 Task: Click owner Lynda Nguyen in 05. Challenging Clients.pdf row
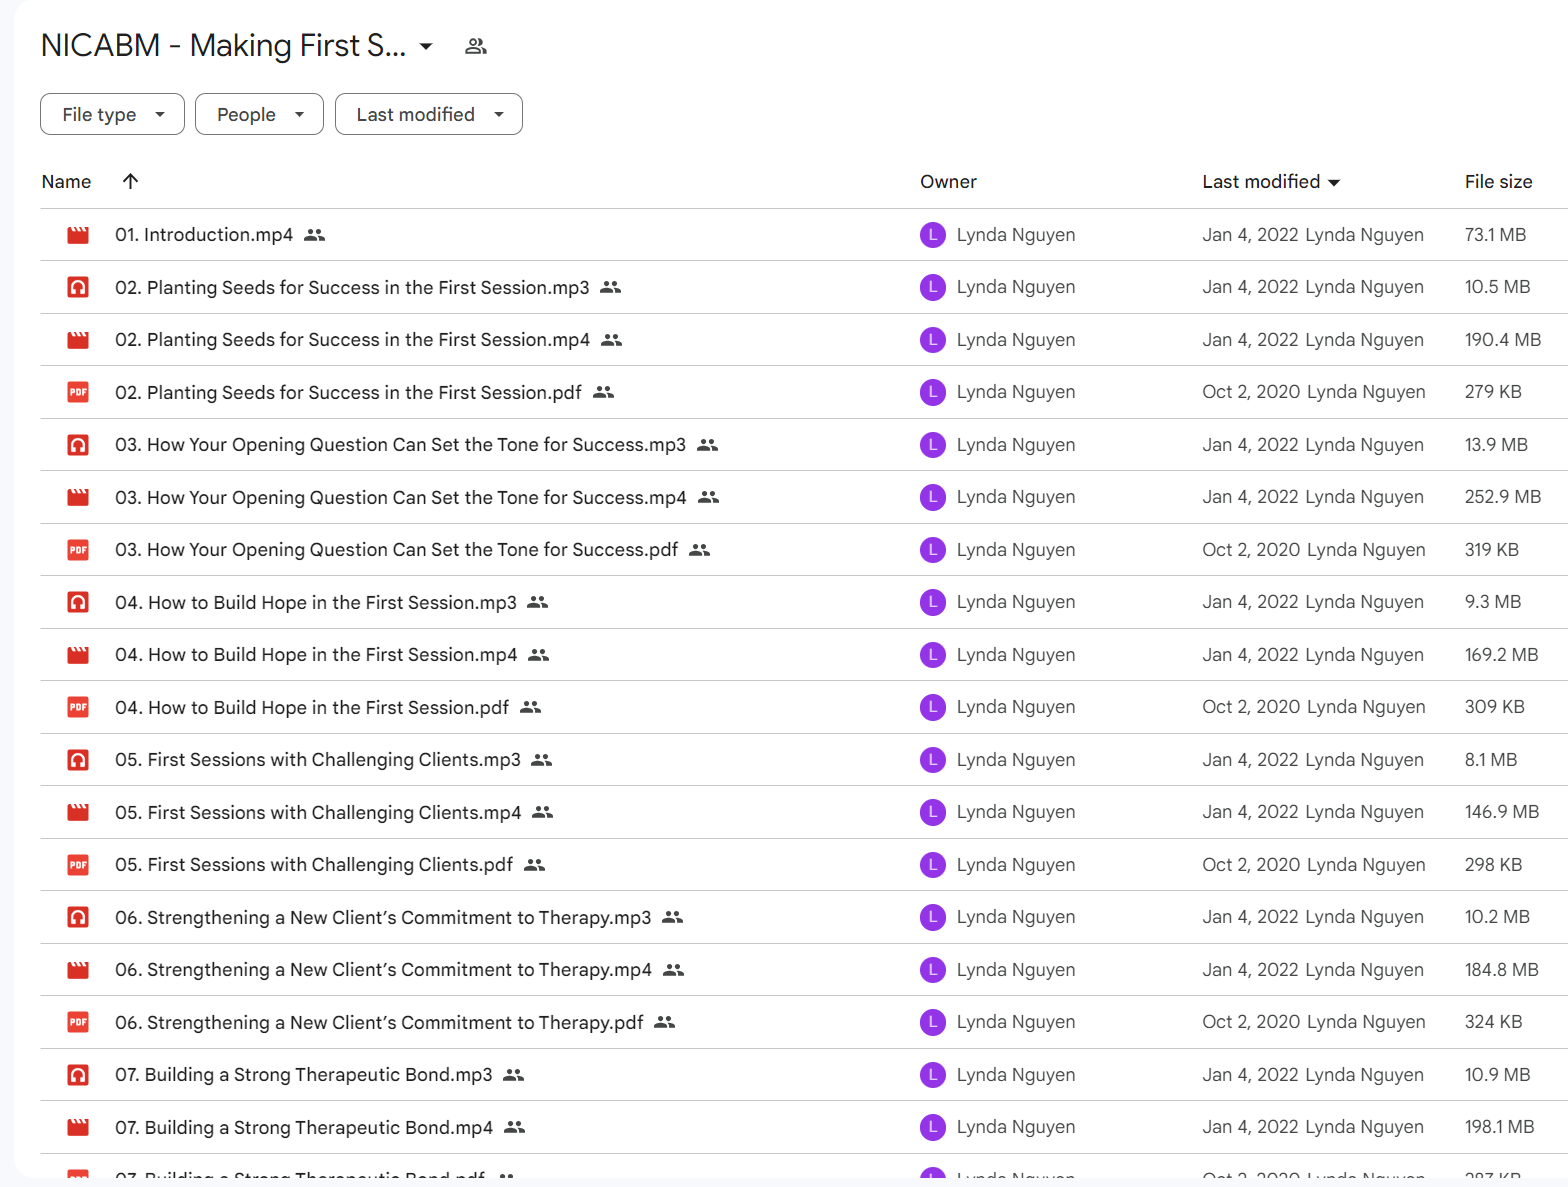tap(1016, 865)
